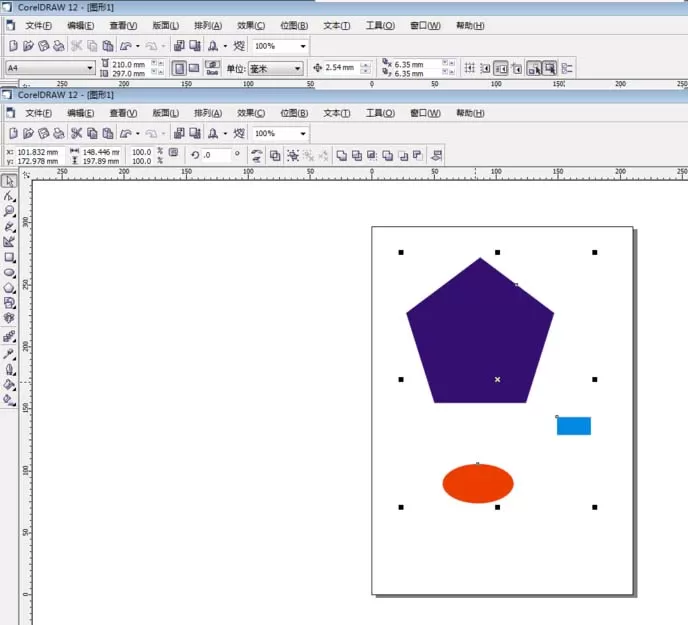This screenshot has height=625, width=688.
Task: Click New document icon in lower window toolbar
Action: point(13,133)
